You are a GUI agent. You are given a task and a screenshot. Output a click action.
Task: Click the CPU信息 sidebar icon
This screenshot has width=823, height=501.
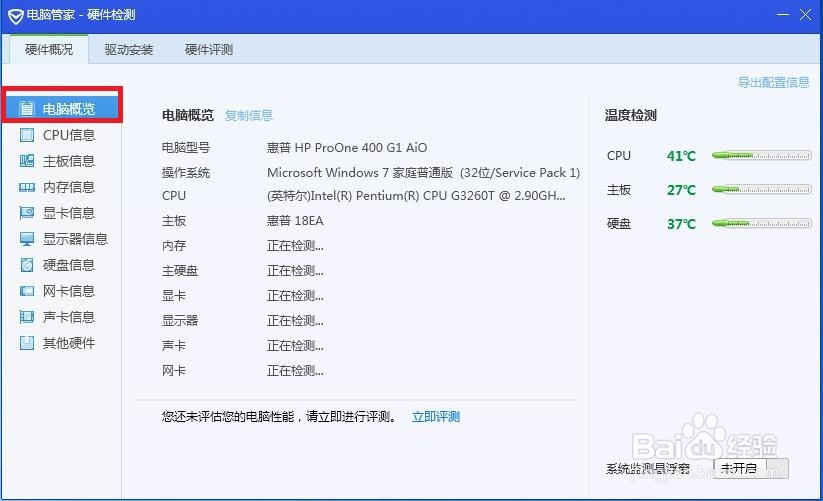click(27, 135)
